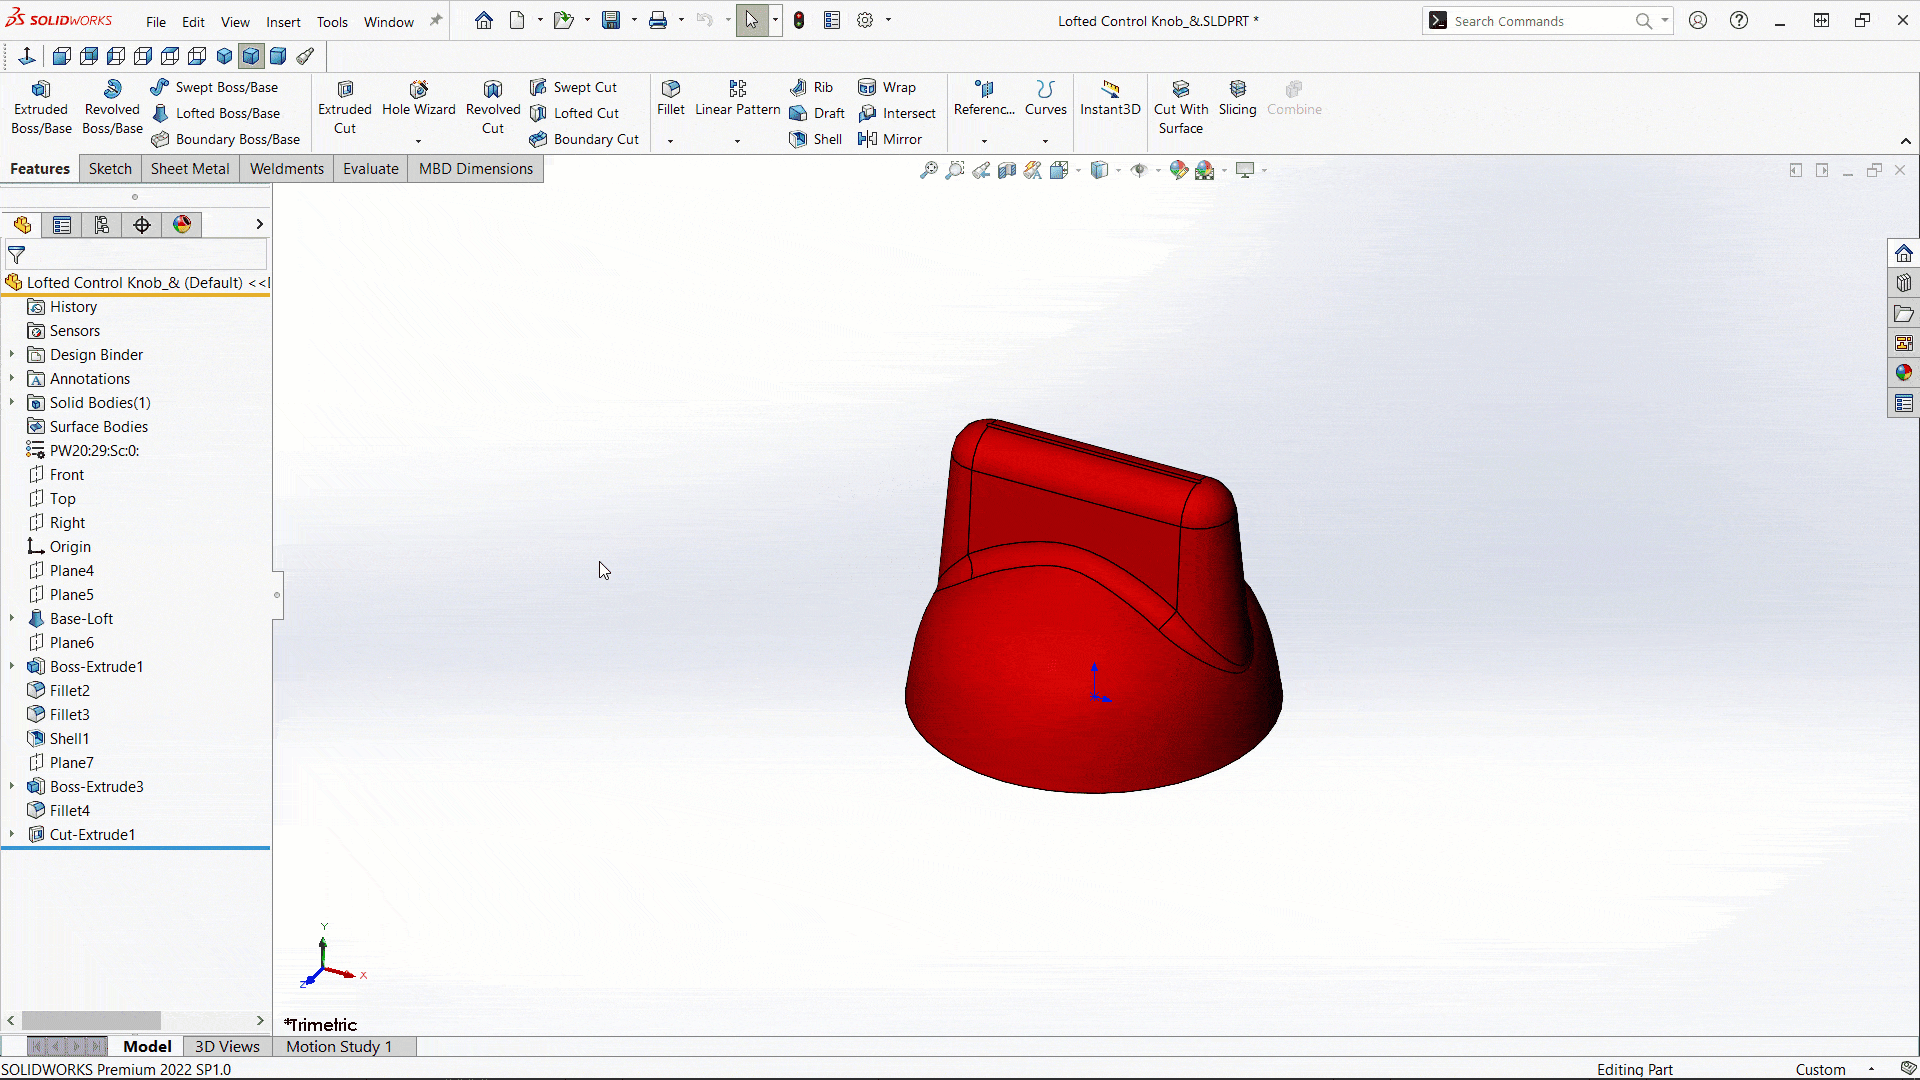Screen dimensions: 1920x1080
Task: Switch to the Evaluate tab
Action: [371, 169]
